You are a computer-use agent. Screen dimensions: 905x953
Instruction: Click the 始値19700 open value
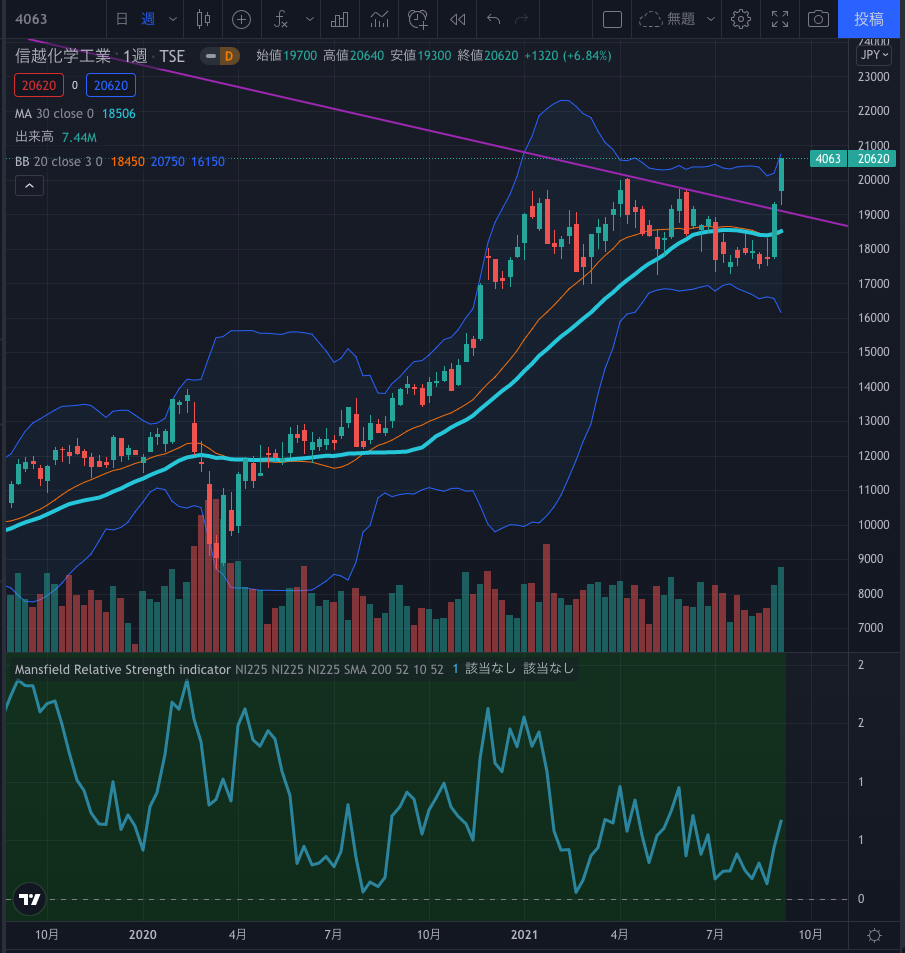286,56
